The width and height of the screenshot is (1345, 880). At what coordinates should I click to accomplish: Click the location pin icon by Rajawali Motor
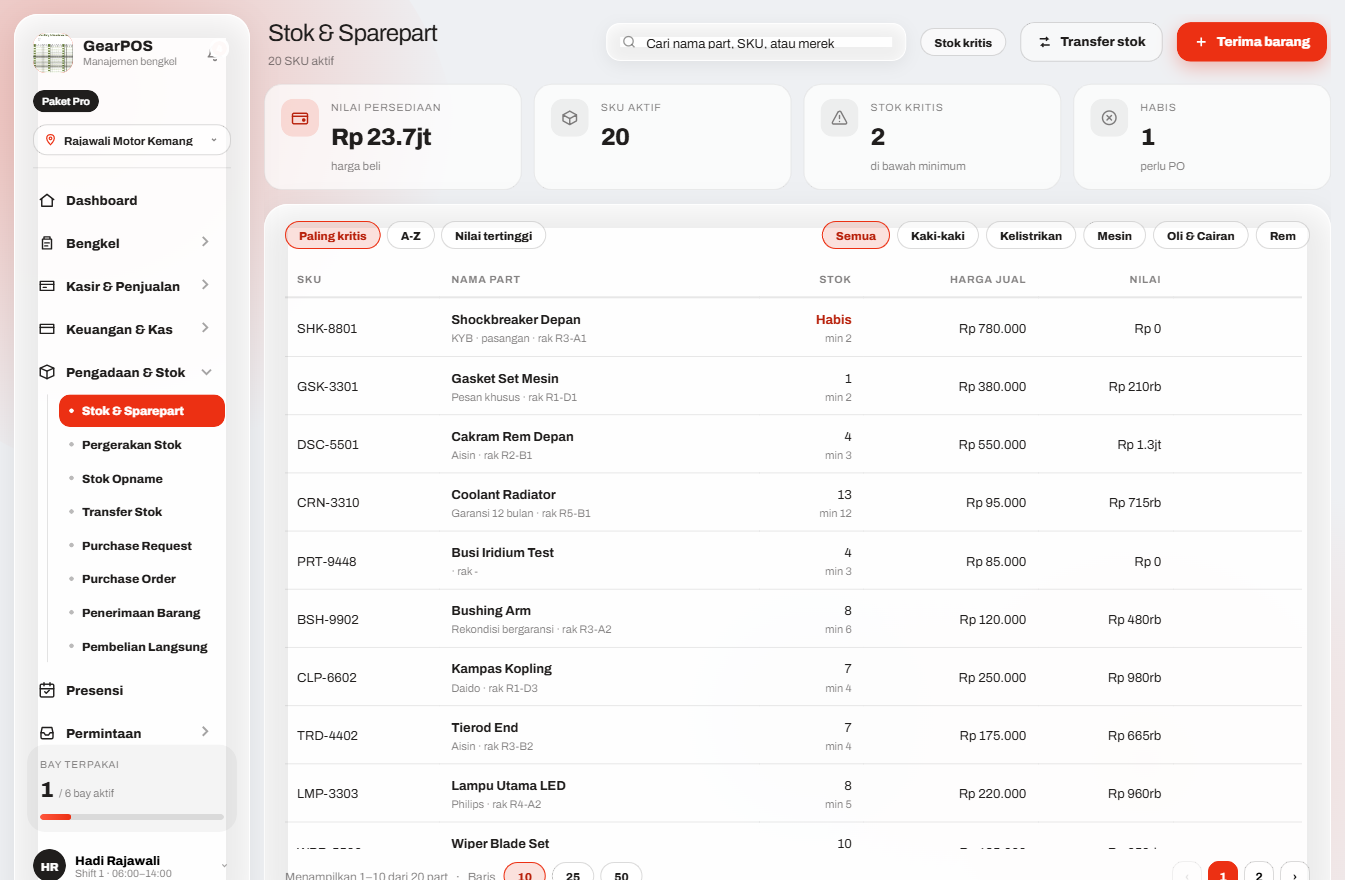[x=50, y=140]
